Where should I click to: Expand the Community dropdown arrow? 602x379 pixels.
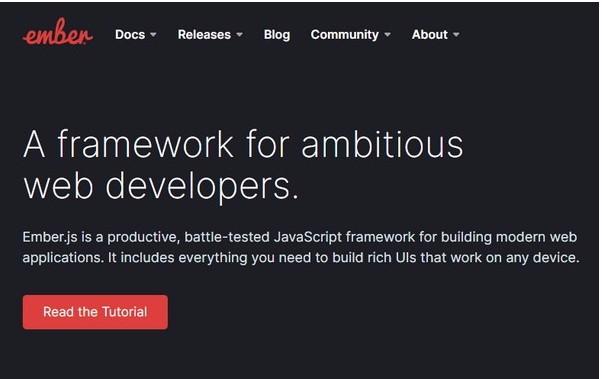pos(388,35)
